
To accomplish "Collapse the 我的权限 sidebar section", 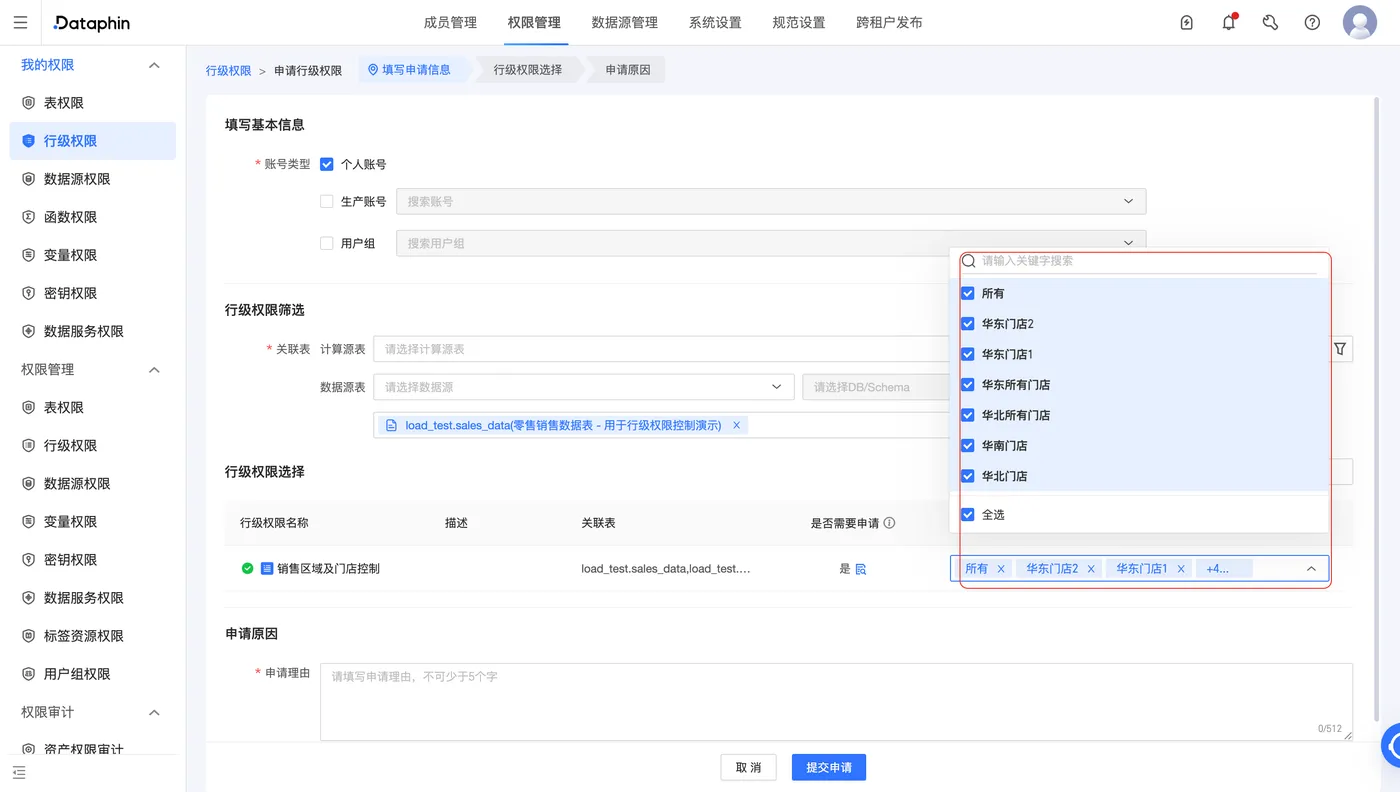I will [154, 65].
